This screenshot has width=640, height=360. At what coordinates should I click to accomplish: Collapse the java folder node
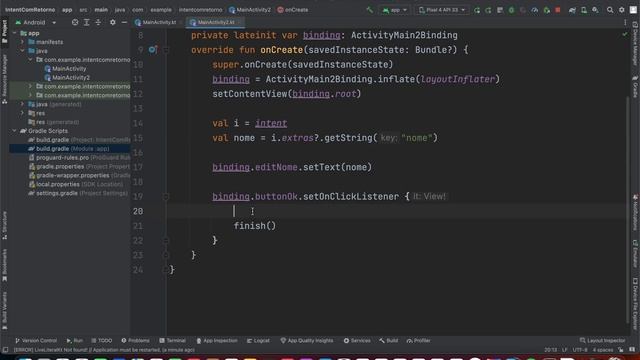[22, 51]
